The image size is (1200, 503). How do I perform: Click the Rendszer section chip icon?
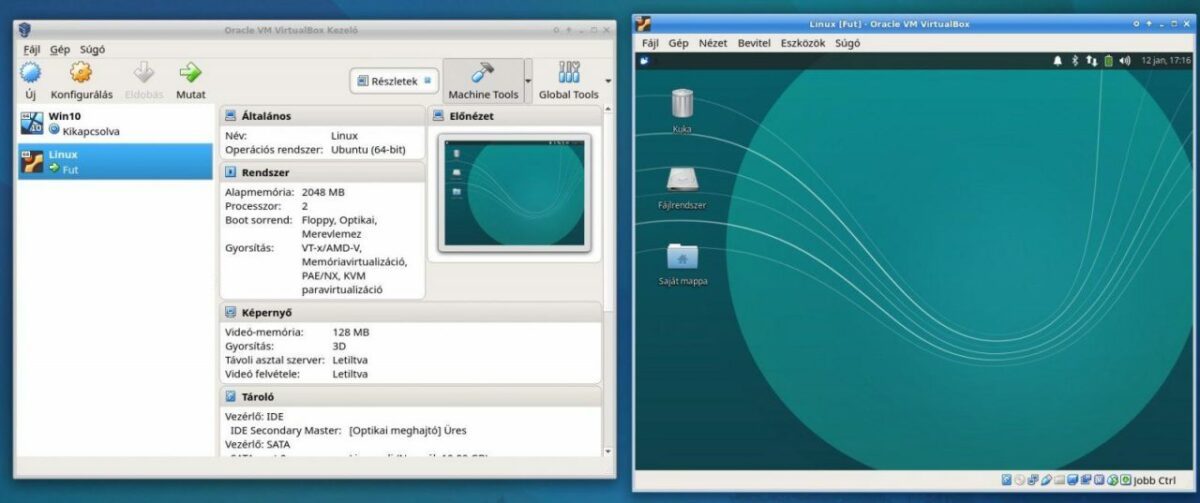coord(231,172)
